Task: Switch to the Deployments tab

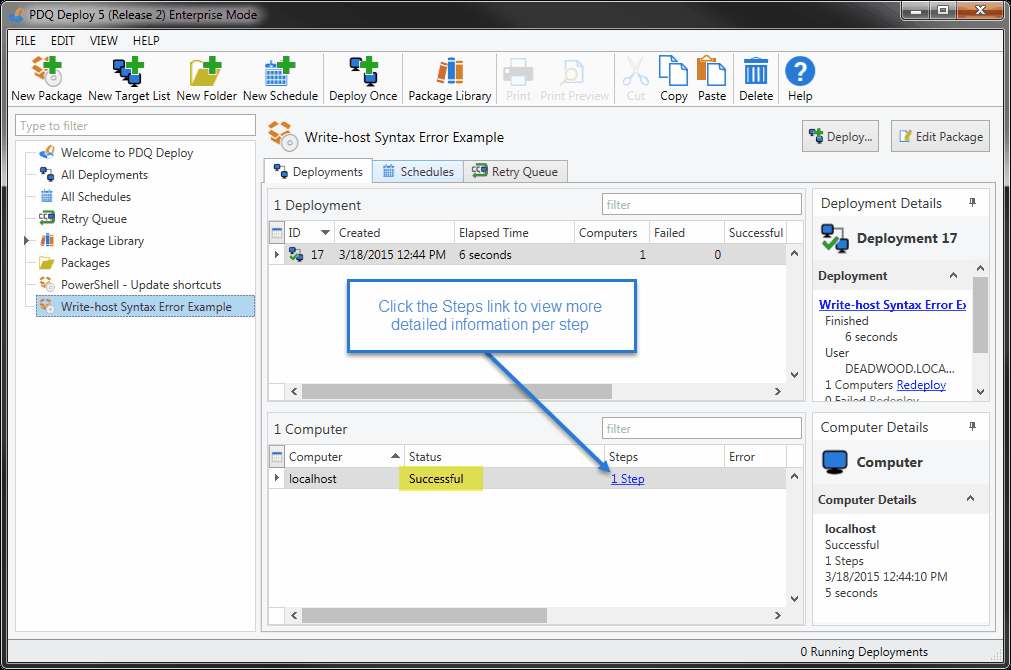Action: point(318,172)
